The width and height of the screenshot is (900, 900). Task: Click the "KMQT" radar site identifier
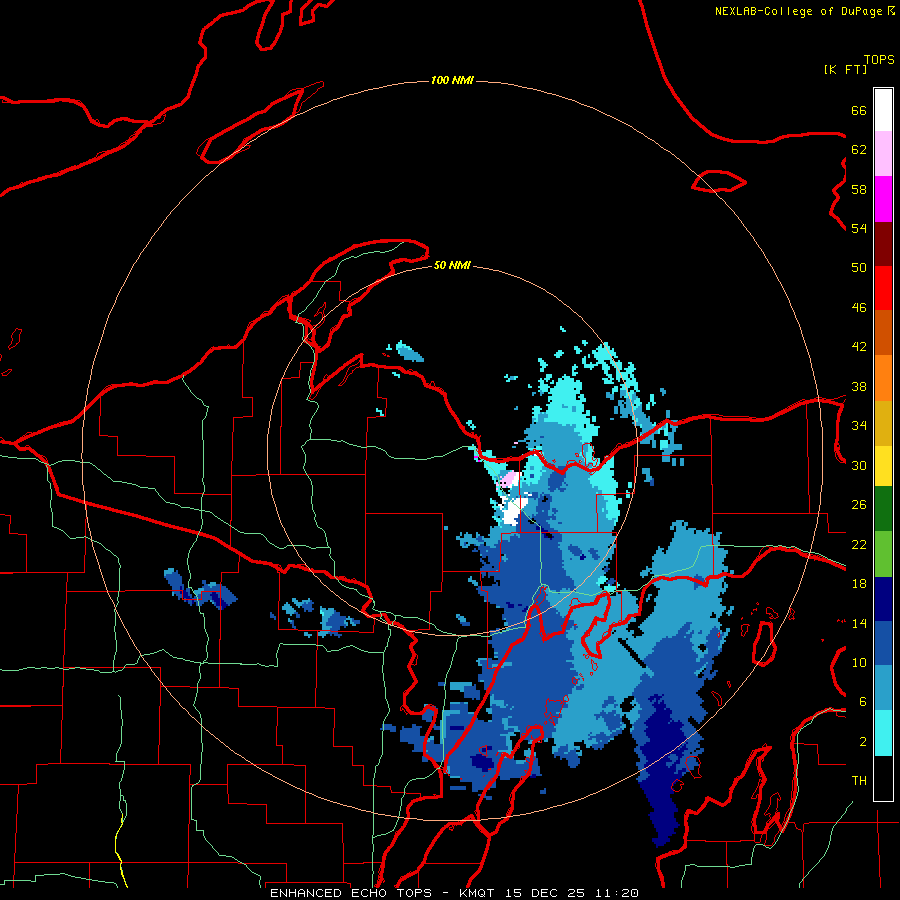point(478,893)
